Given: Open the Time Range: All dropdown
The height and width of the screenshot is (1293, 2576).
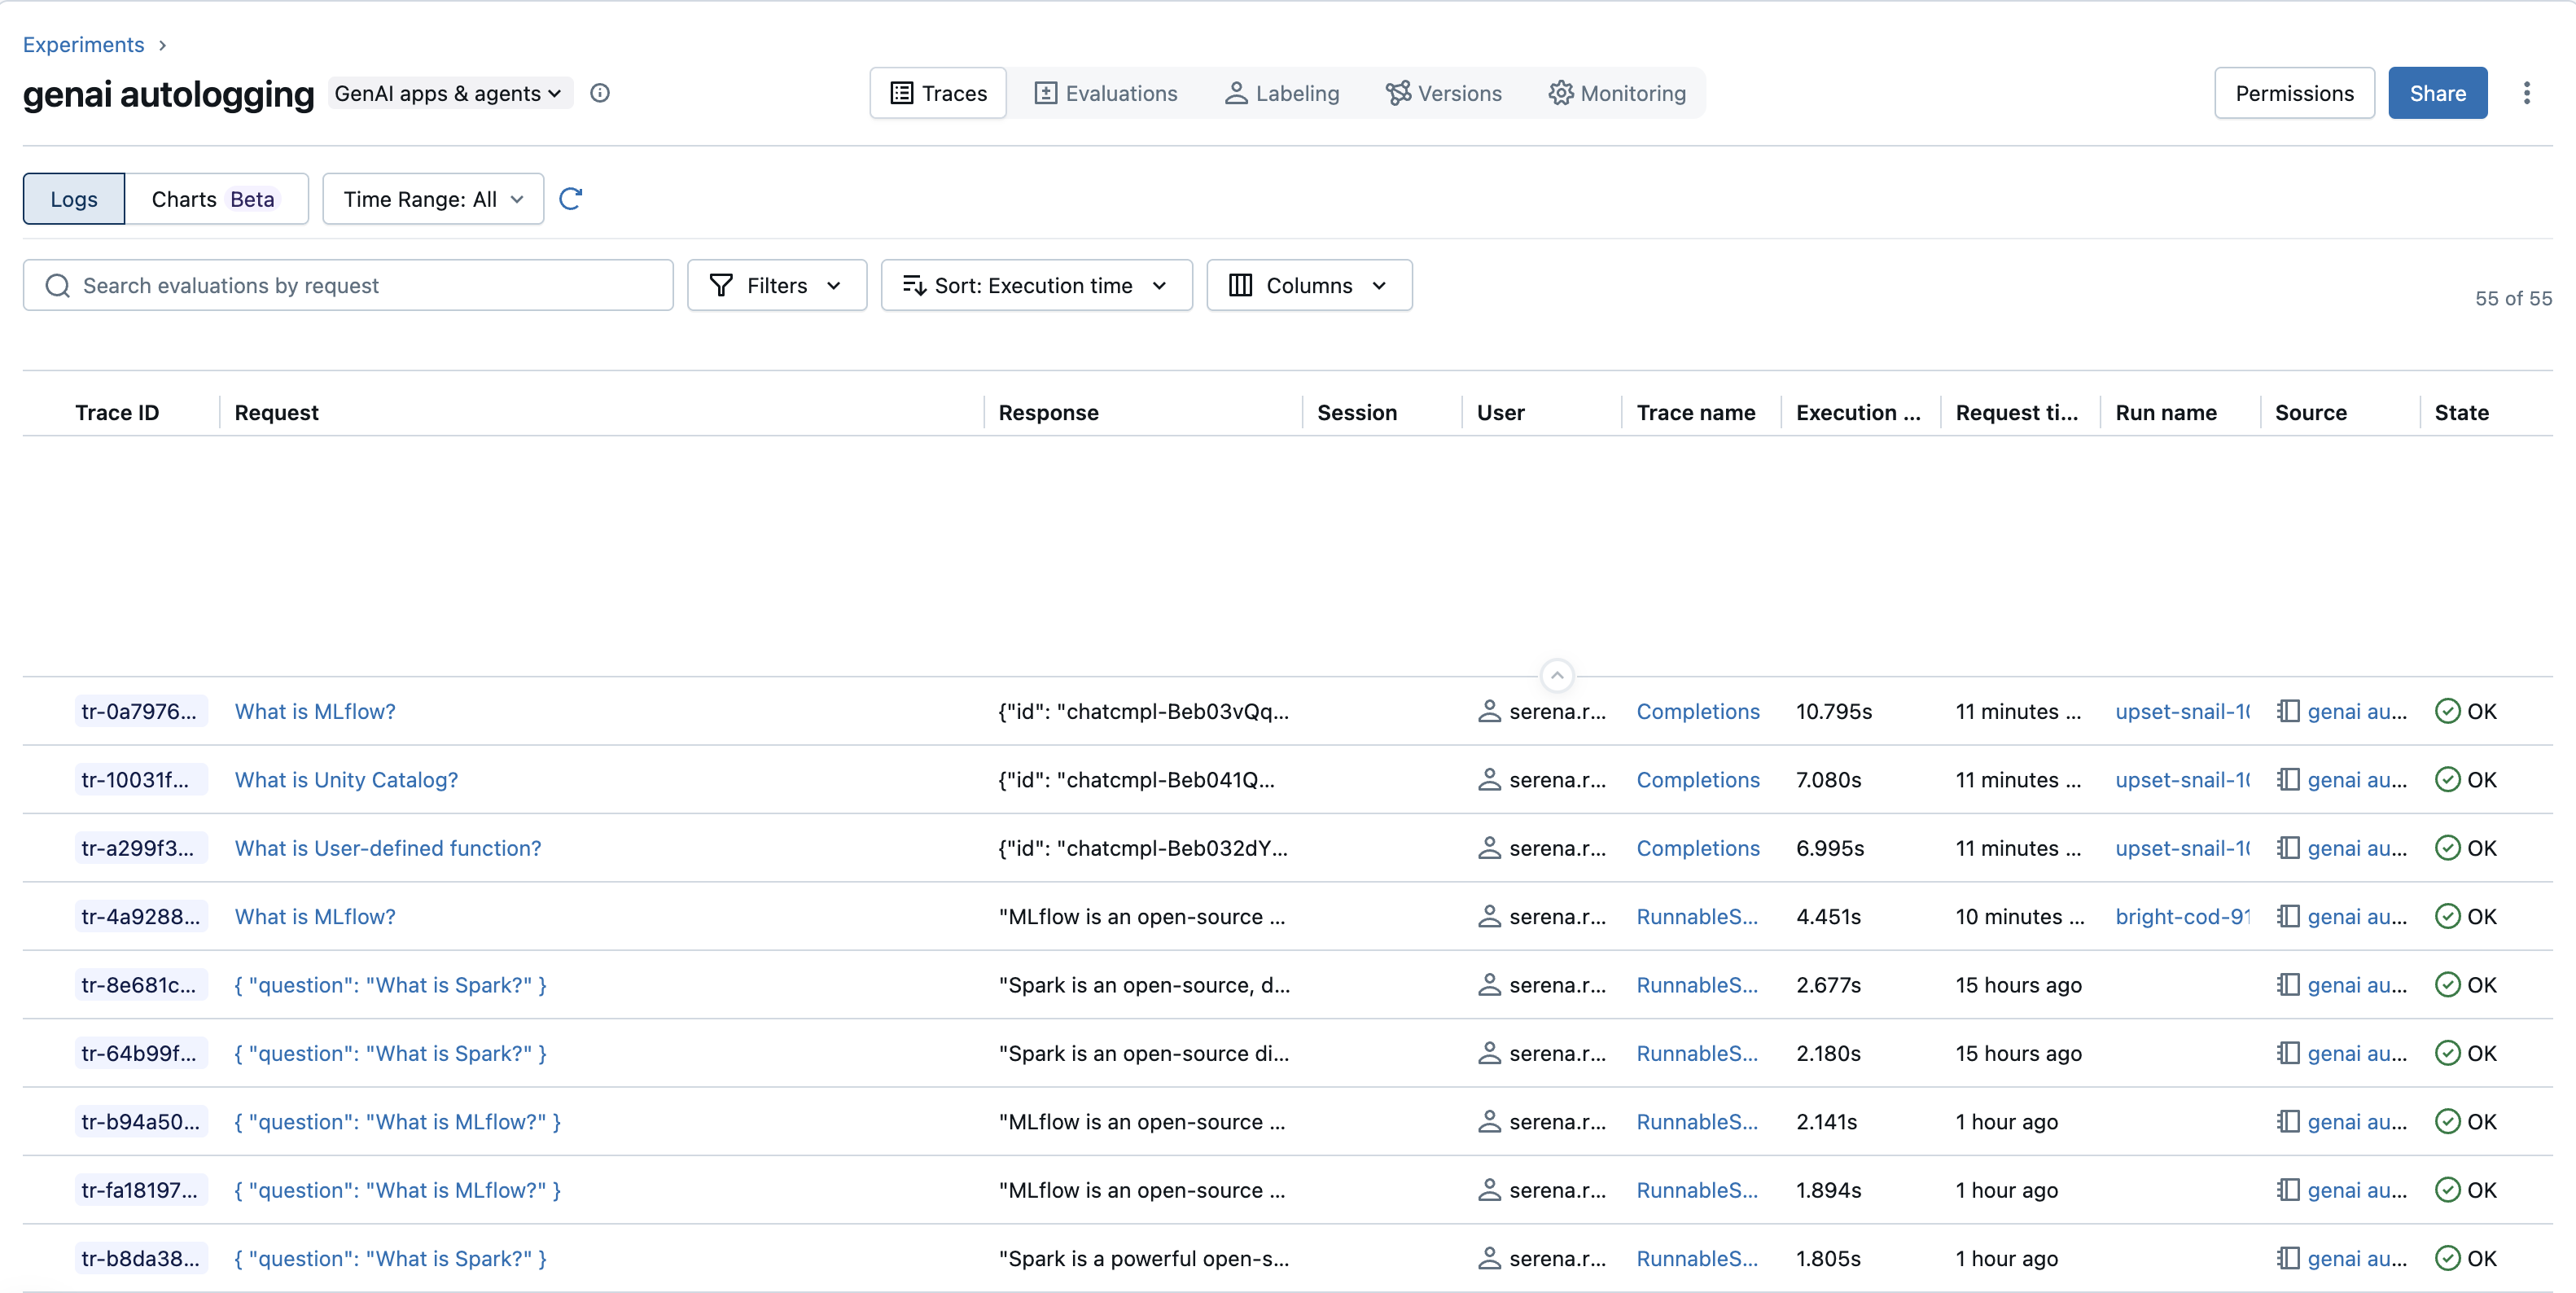Looking at the screenshot, I should tap(433, 198).
